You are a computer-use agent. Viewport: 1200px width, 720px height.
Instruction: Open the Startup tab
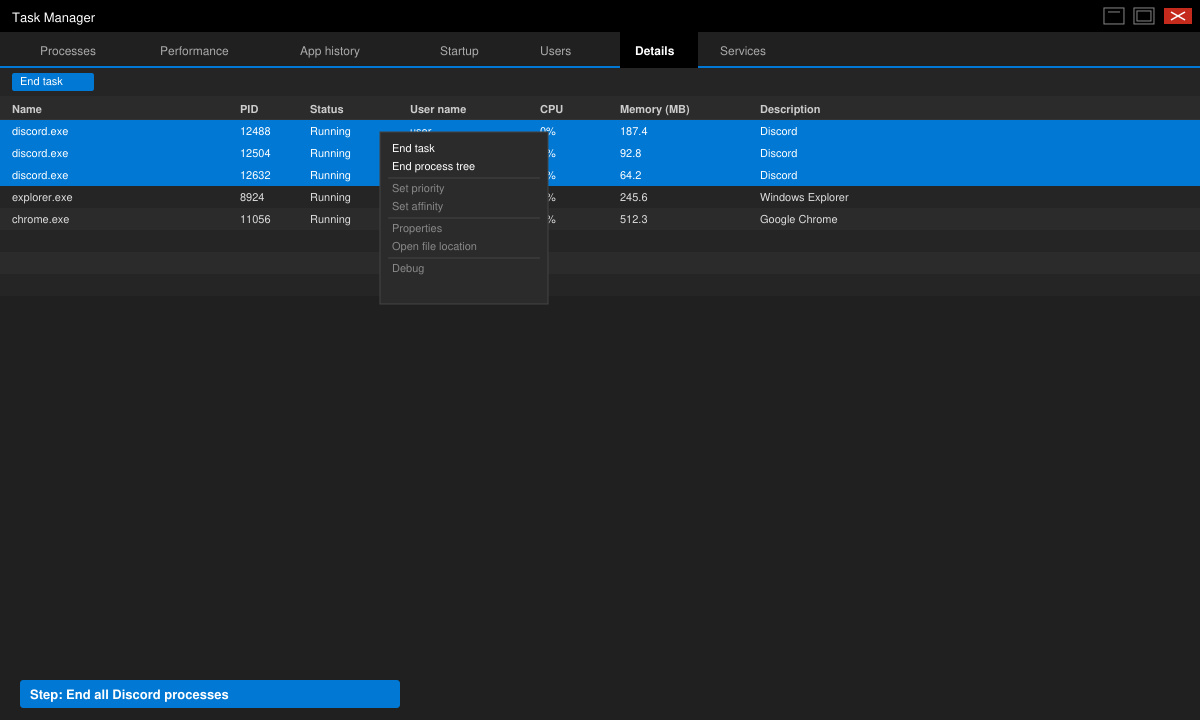click(459, 51)
